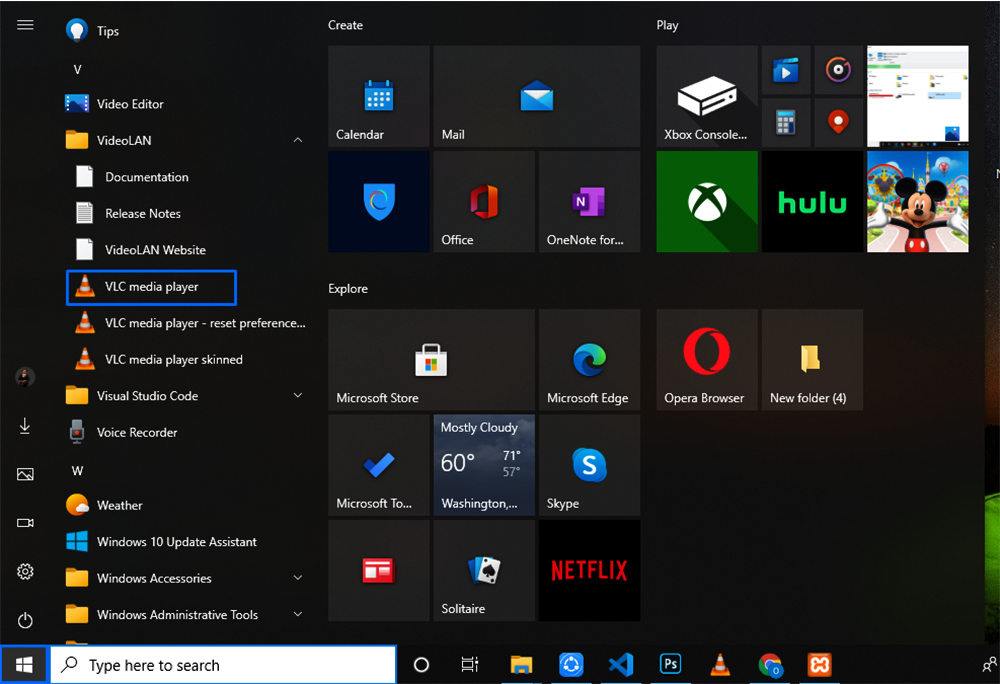The image size is (1000, 684).
Task: Launch Hulu from the Play group
Action: (812, 201)
